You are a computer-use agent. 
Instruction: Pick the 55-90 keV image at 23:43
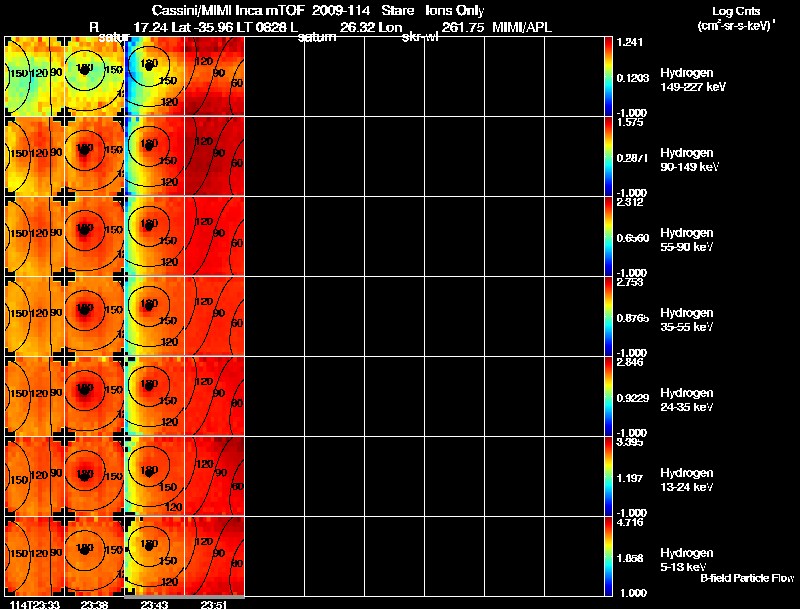click(155, 237)
